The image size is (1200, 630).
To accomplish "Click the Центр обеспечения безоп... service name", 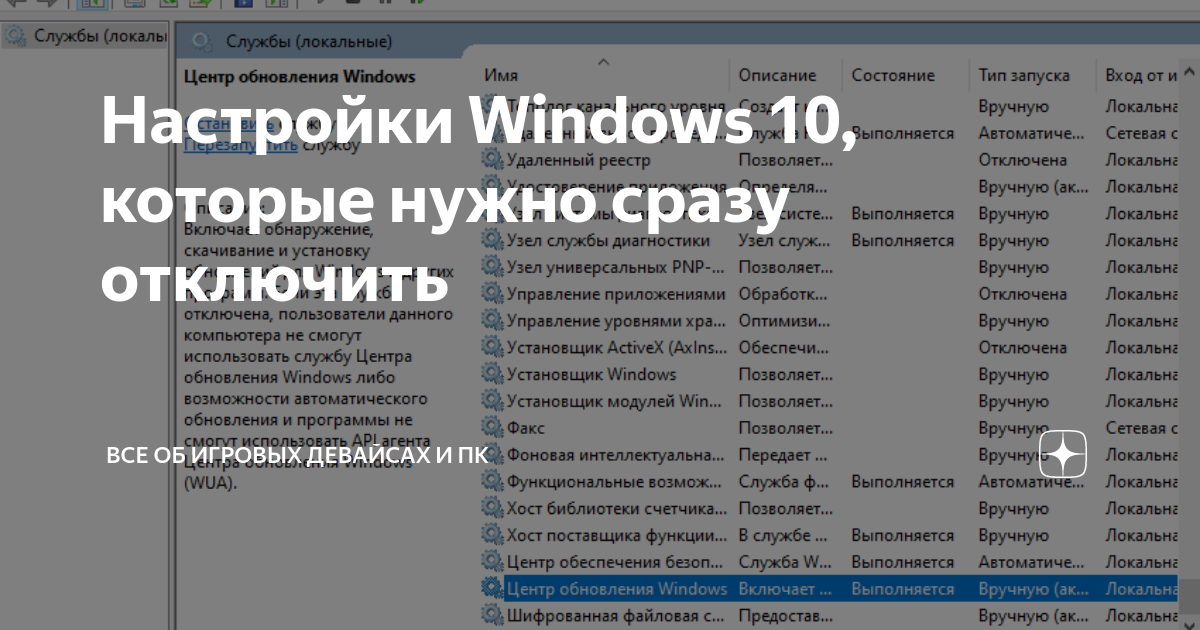I will pos(616,562).
